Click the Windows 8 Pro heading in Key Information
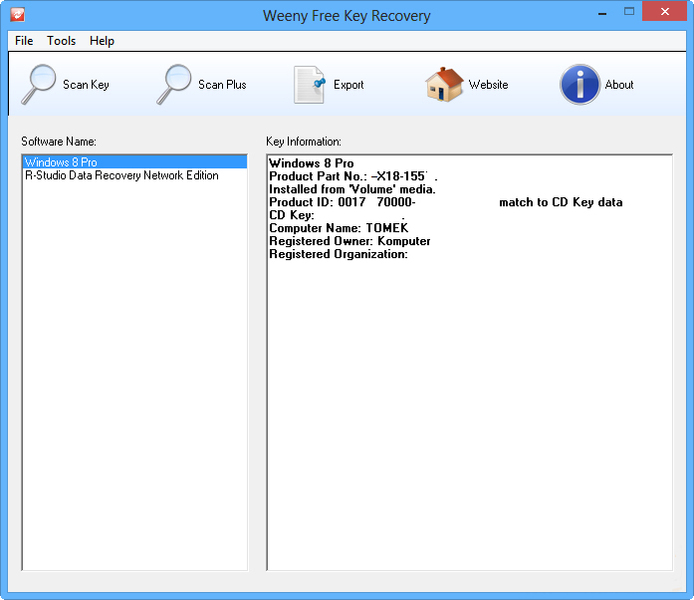 (312, 163)
